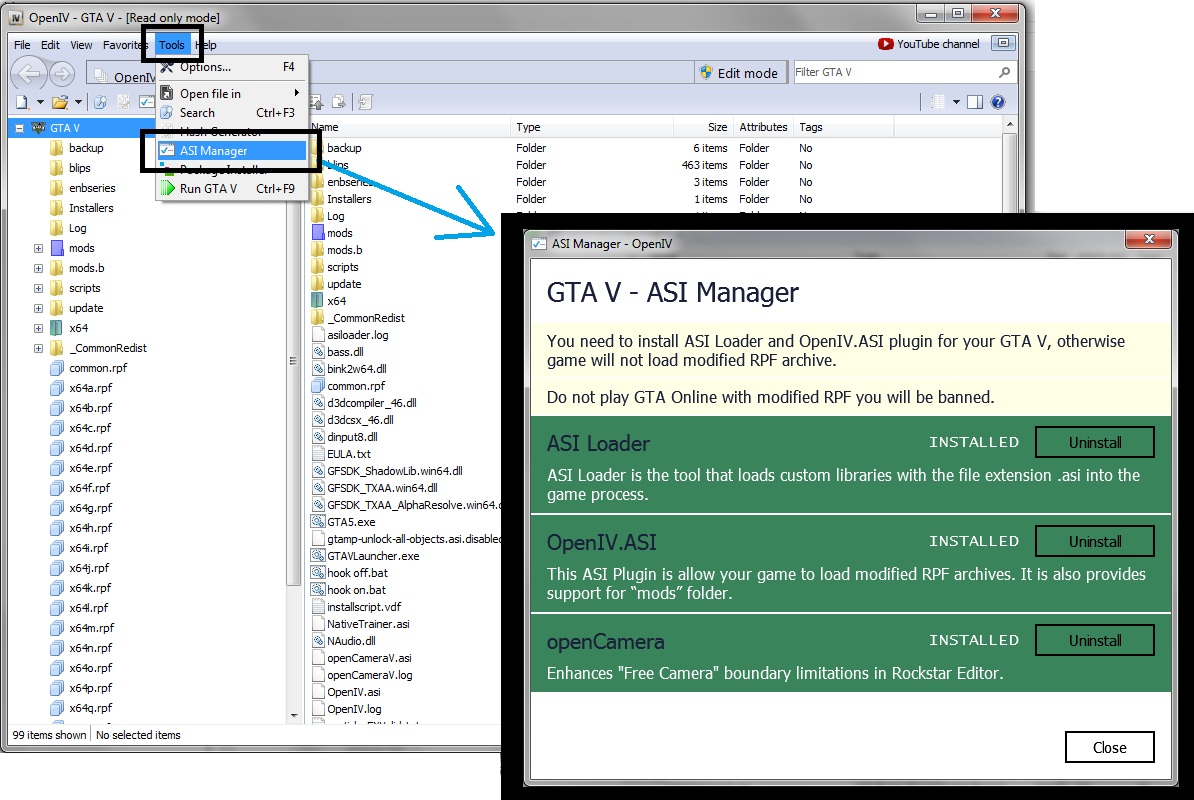This screenshot has width=1194, height=800.
Task: Click the magnifier icon in the Filter box
Action: (x=1004, y=72)
